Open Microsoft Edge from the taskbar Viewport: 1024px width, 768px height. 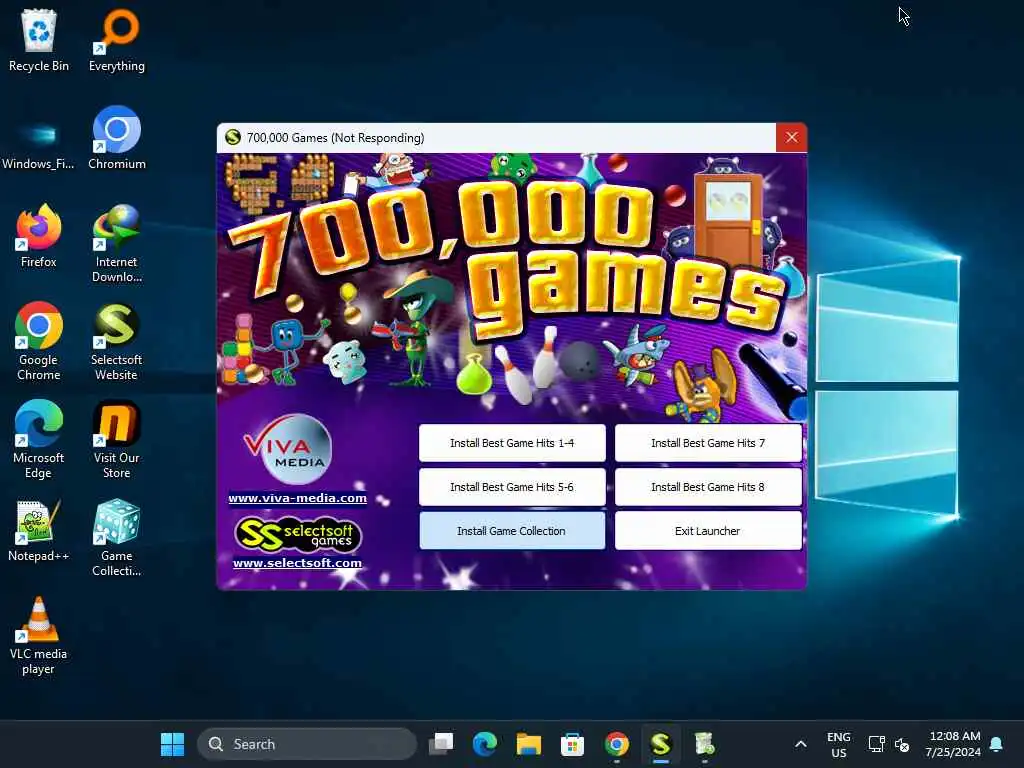click(485, 744)
